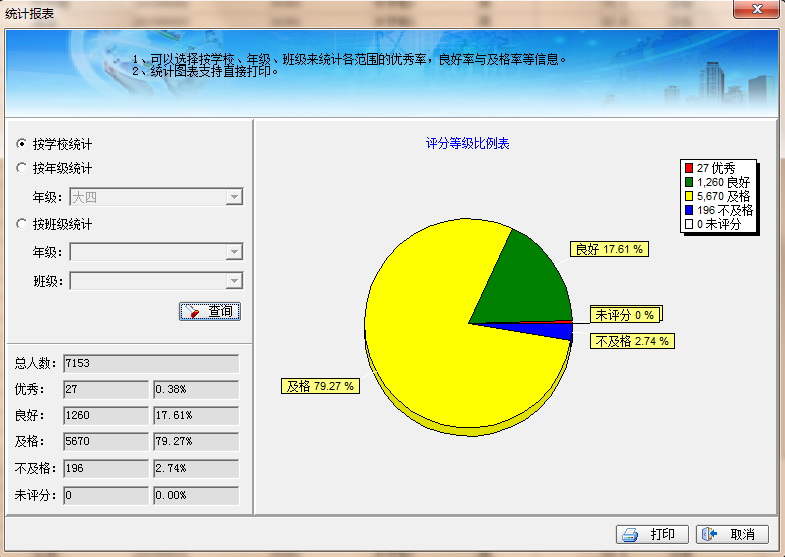Click the 优秀 count field showing 27
785x557 pixels.
pyautogui.click(x=106, y=389)
